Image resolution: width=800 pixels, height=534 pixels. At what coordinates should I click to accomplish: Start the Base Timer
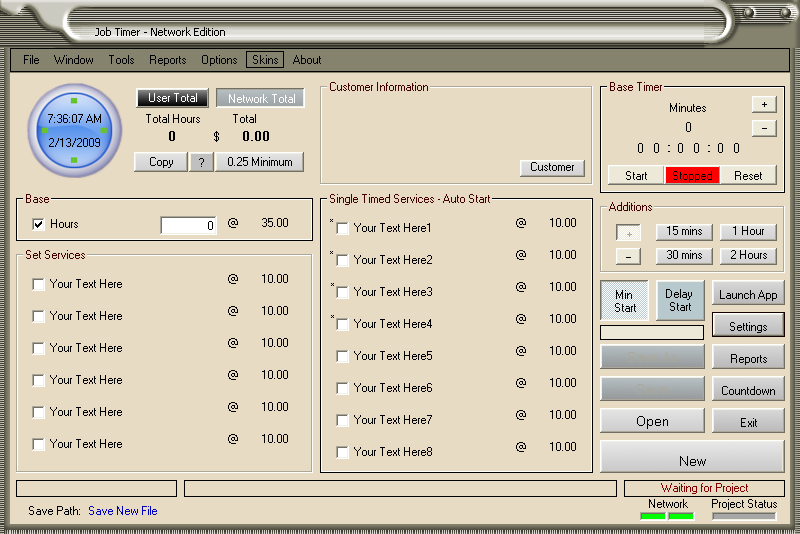pos(636,176)
